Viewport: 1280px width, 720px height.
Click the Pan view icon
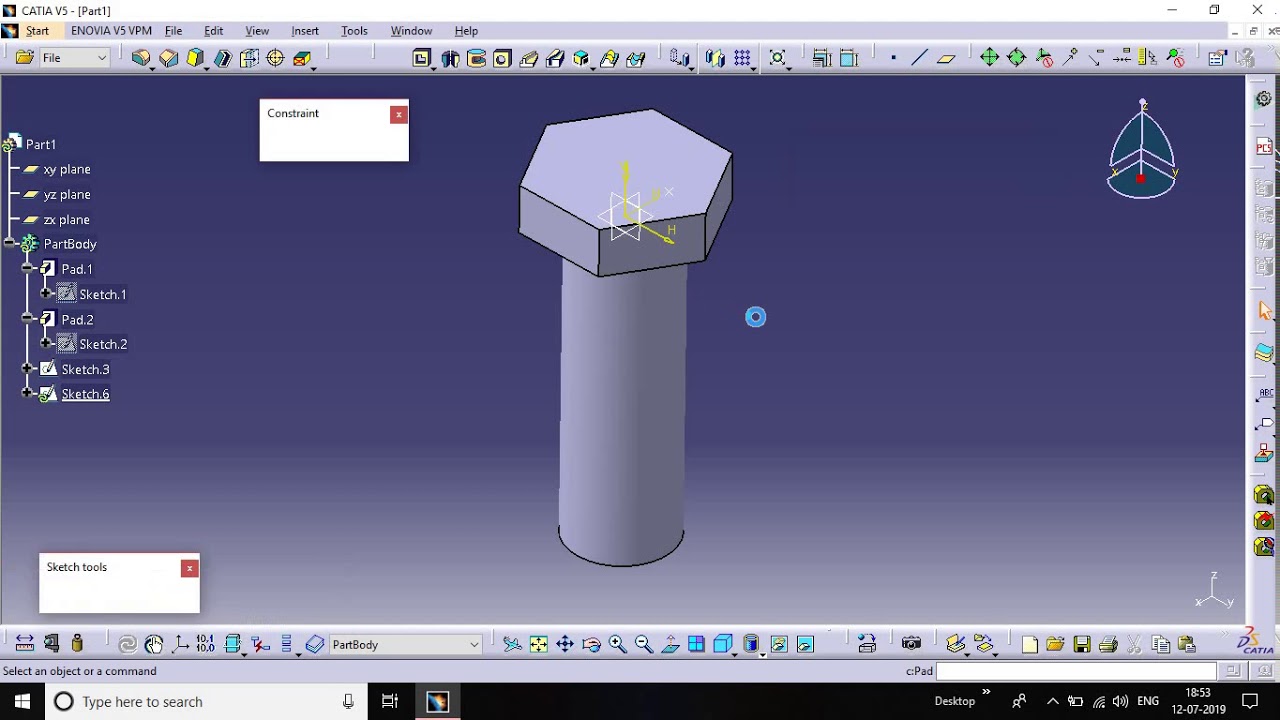565,644
